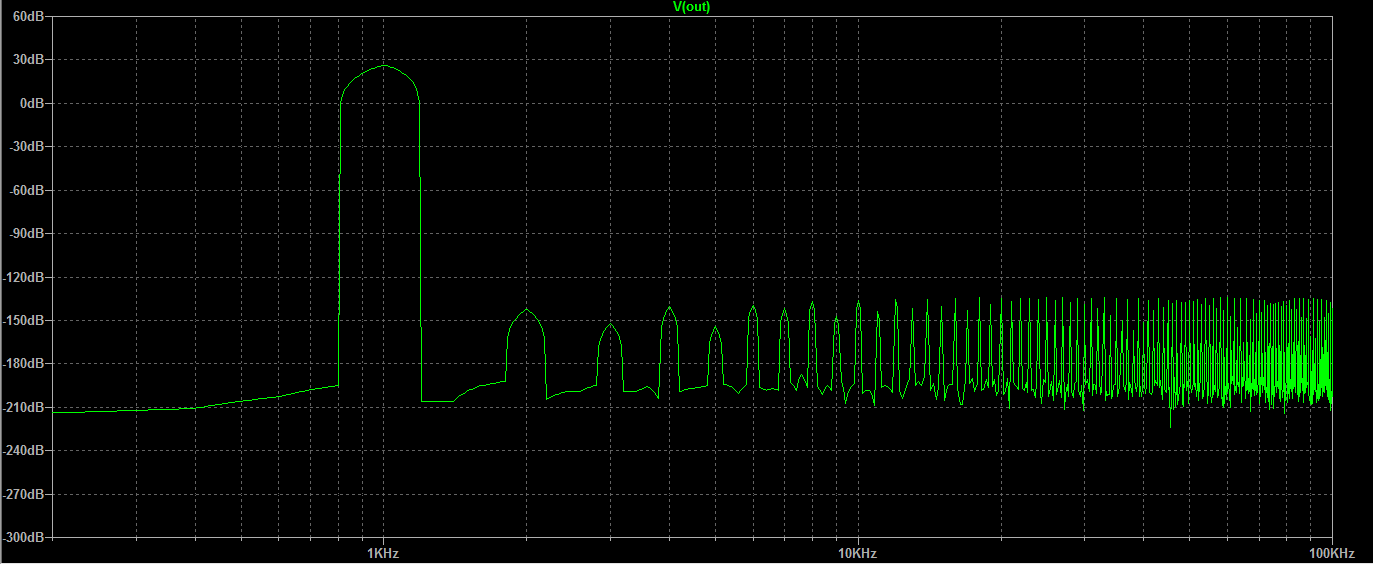The height and width of the screenshot is (564, 1373).
Task: Click the -240dB vertical axis label
Action: click(x=22, y=451)
